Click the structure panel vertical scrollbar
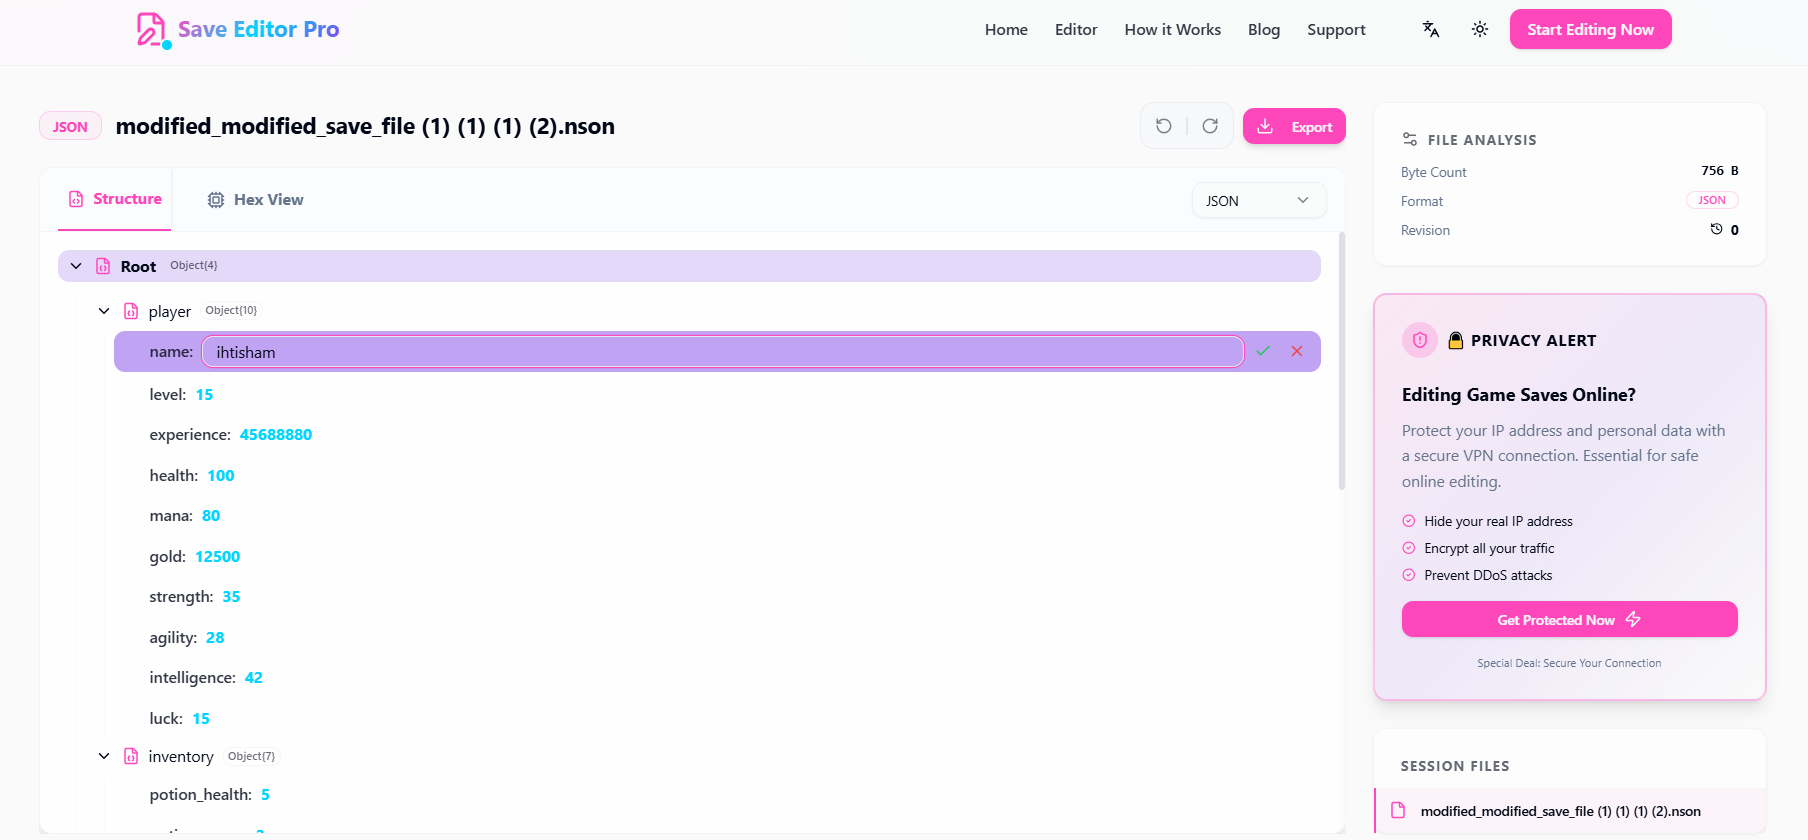Viewport: 1808px width, 840px height. (x=1342, y=360)
